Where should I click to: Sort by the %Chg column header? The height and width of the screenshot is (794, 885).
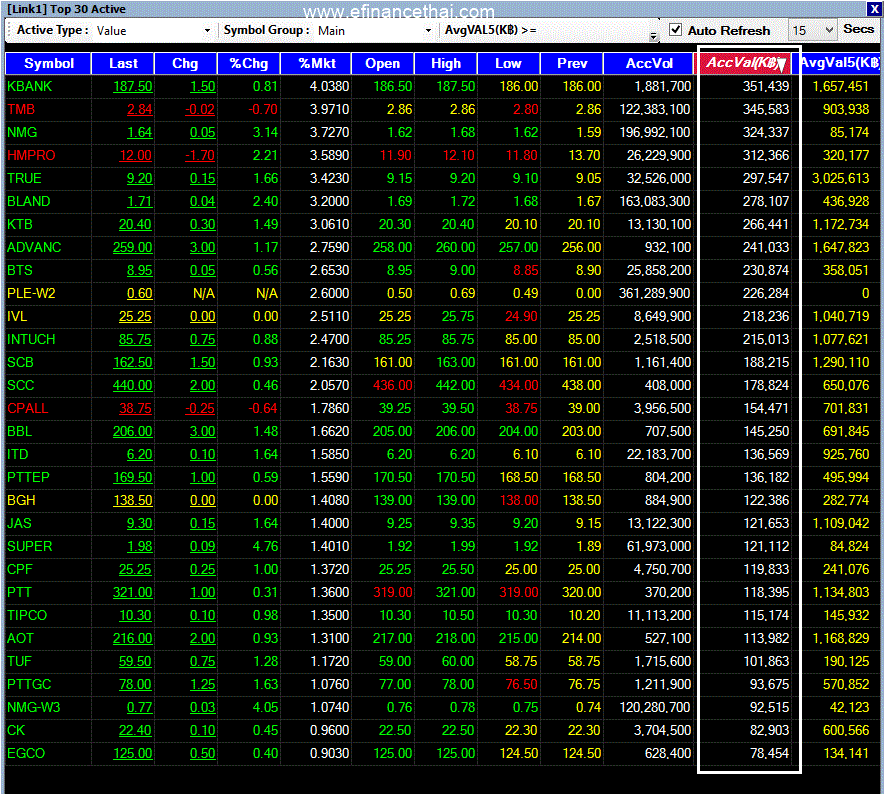(x=249, y=63)
